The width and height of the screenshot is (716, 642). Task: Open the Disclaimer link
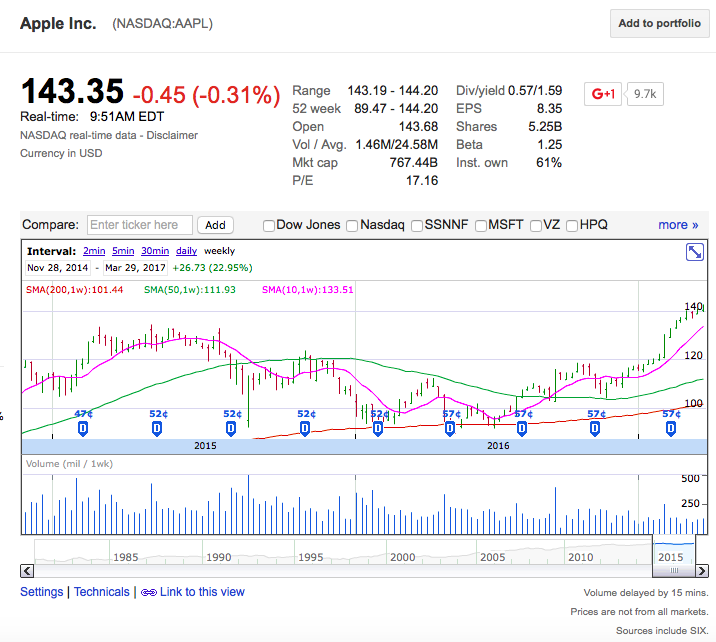click(172, 135)
